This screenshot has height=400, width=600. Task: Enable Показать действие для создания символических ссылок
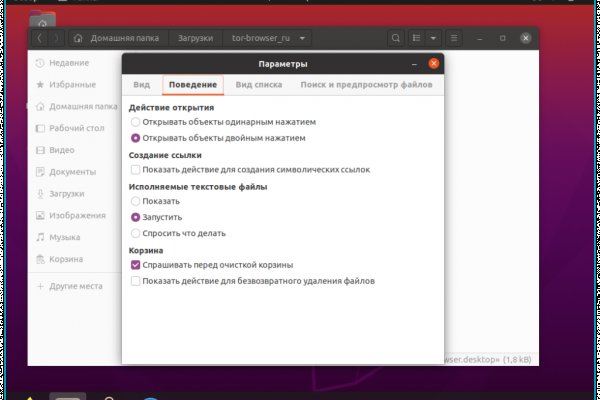pyautogui.click(x=136, y=171)
